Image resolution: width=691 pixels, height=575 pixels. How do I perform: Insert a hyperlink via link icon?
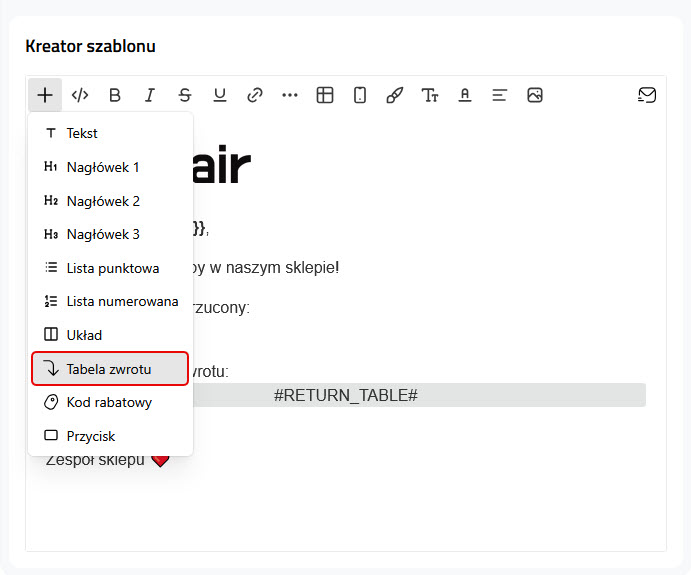(x=255, y=95)
